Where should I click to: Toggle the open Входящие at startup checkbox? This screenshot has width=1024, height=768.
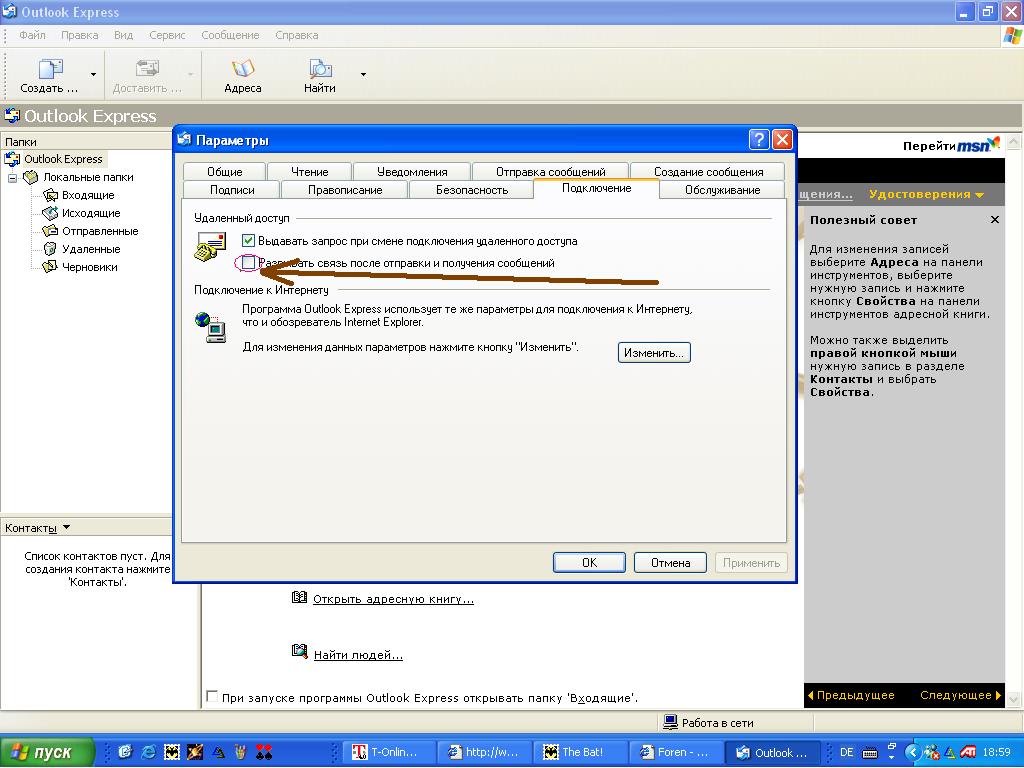point(211,697)
